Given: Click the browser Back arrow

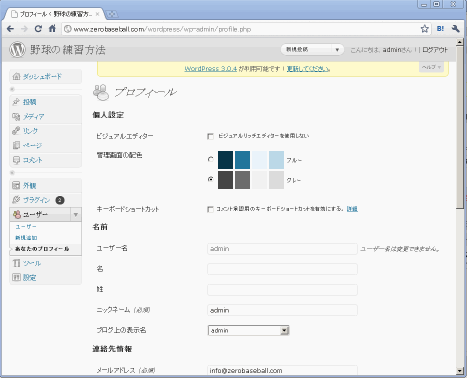Looking at the screenshot, I should tap(10, 29).
